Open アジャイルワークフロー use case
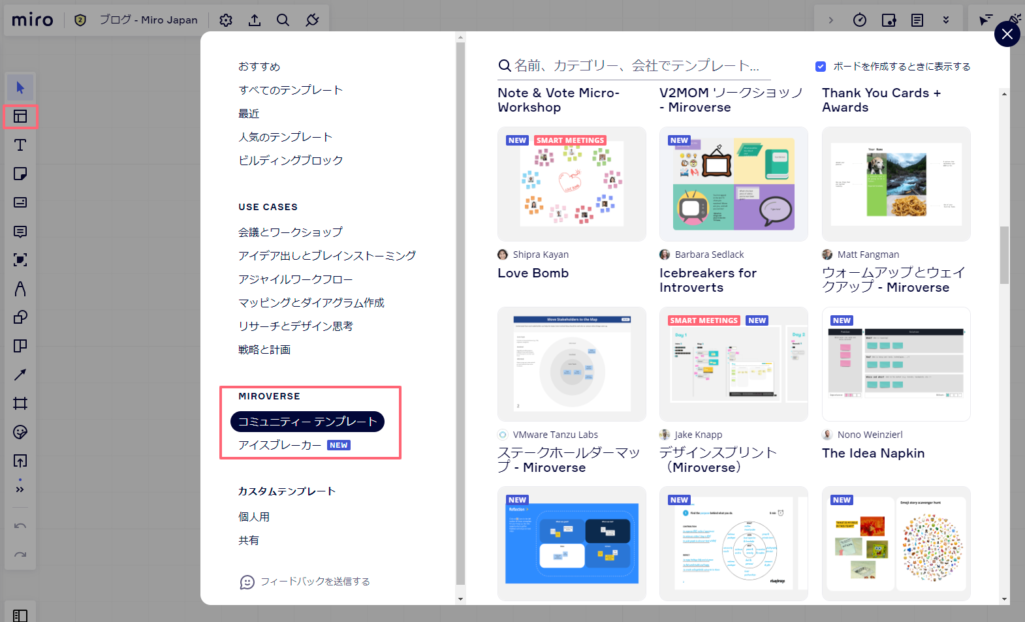 click(295, 279)
